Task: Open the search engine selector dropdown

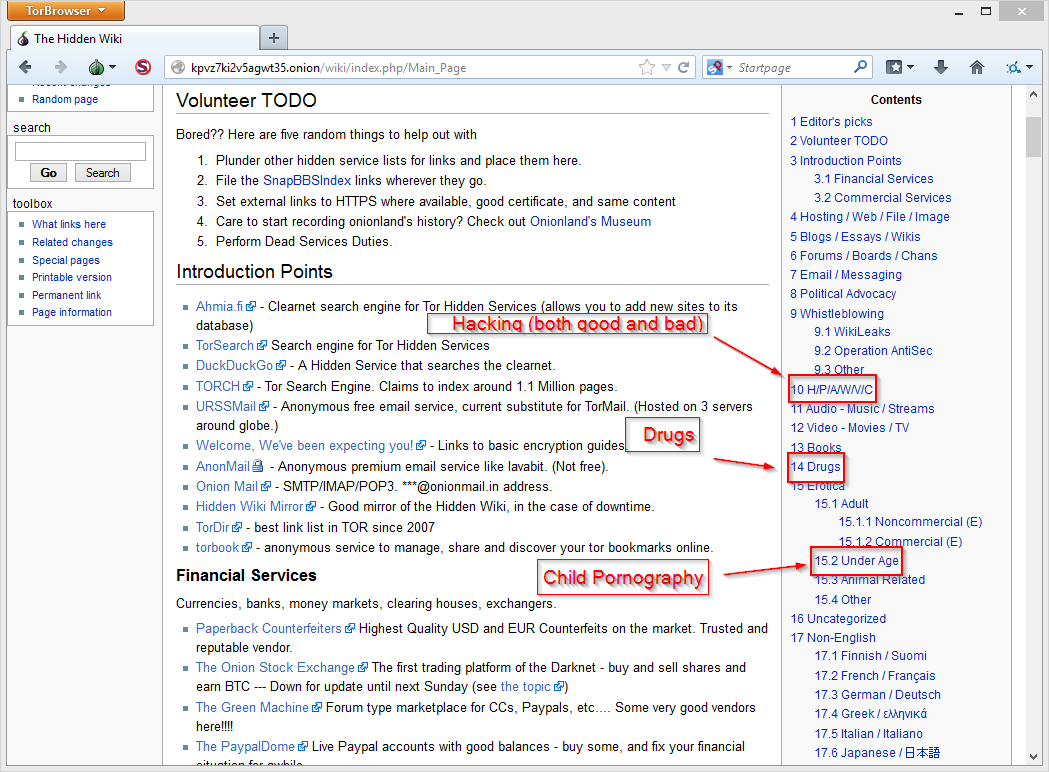Action: point(720,68)
